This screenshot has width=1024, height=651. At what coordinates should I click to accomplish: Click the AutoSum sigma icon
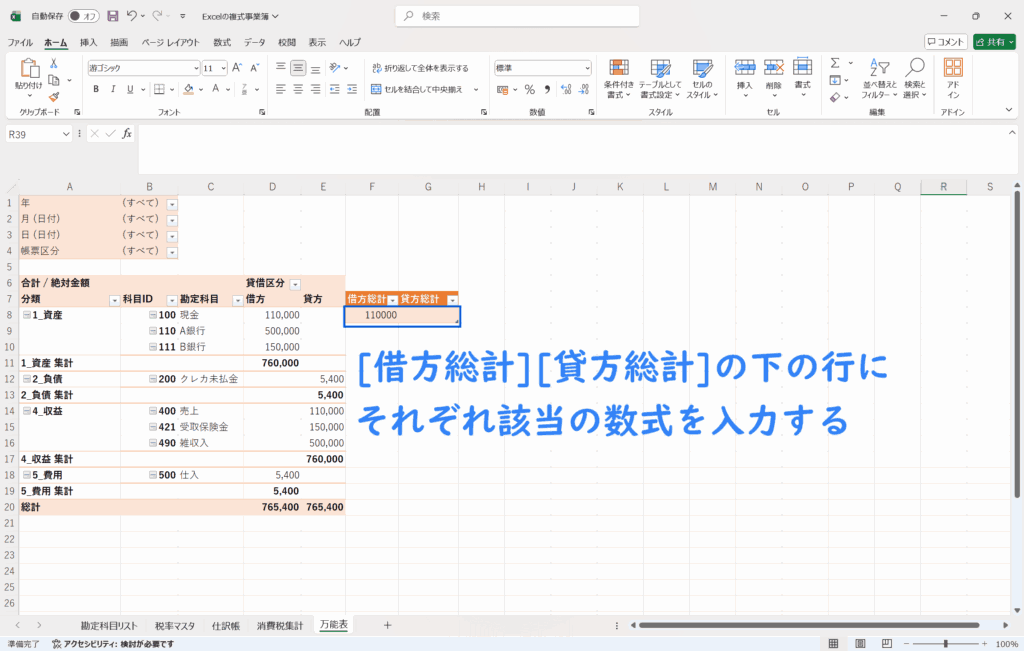point(835,63)
